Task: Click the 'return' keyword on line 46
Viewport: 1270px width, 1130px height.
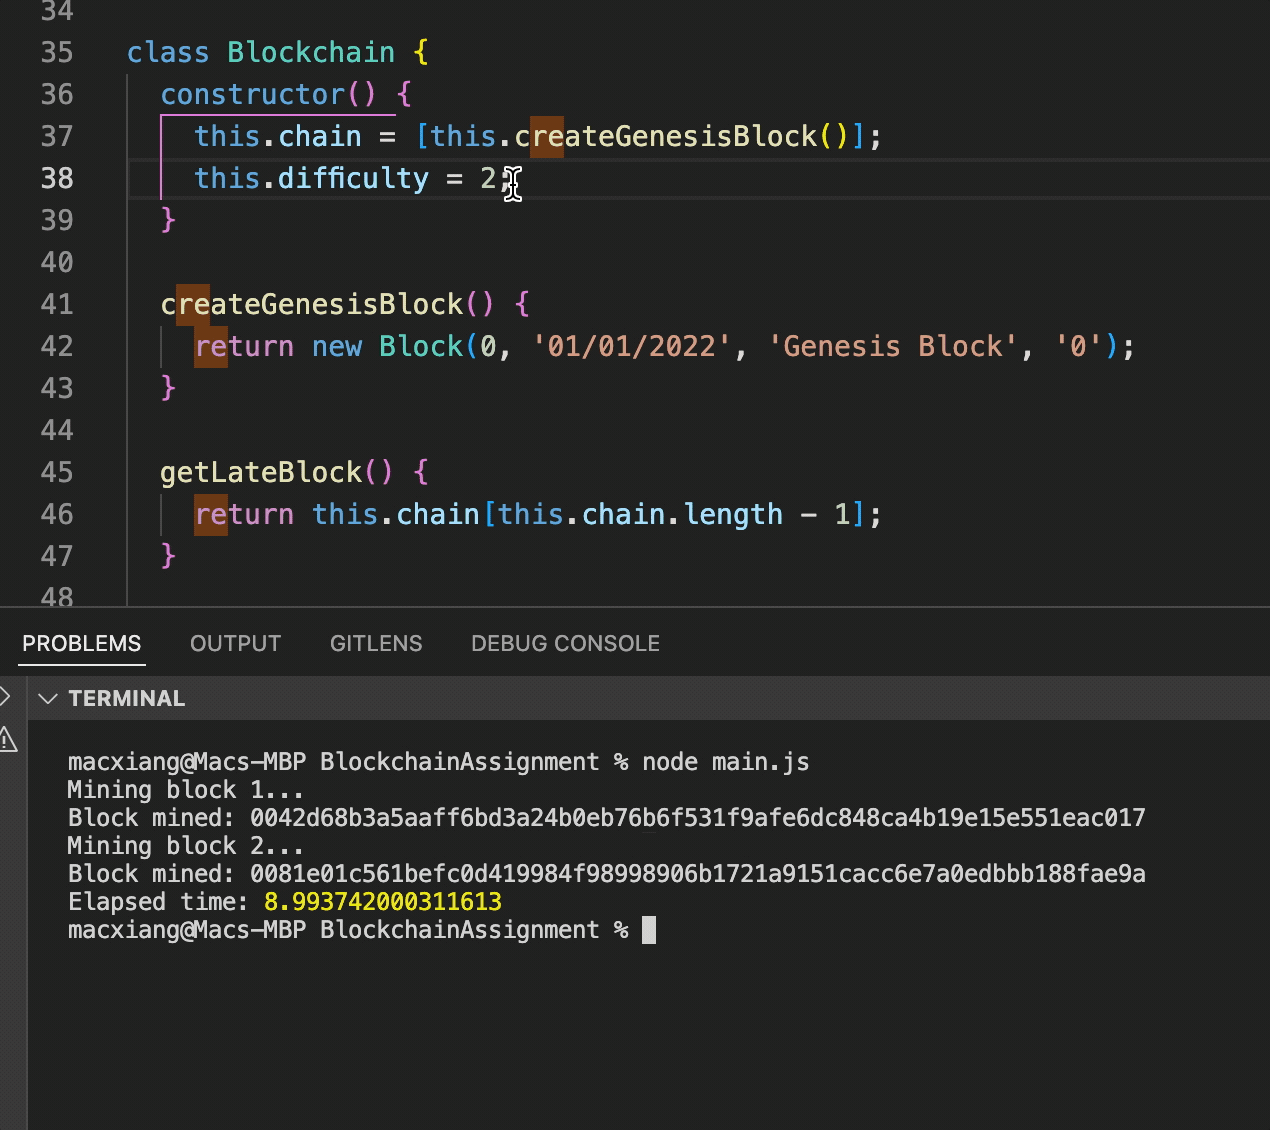Action: 244,514
